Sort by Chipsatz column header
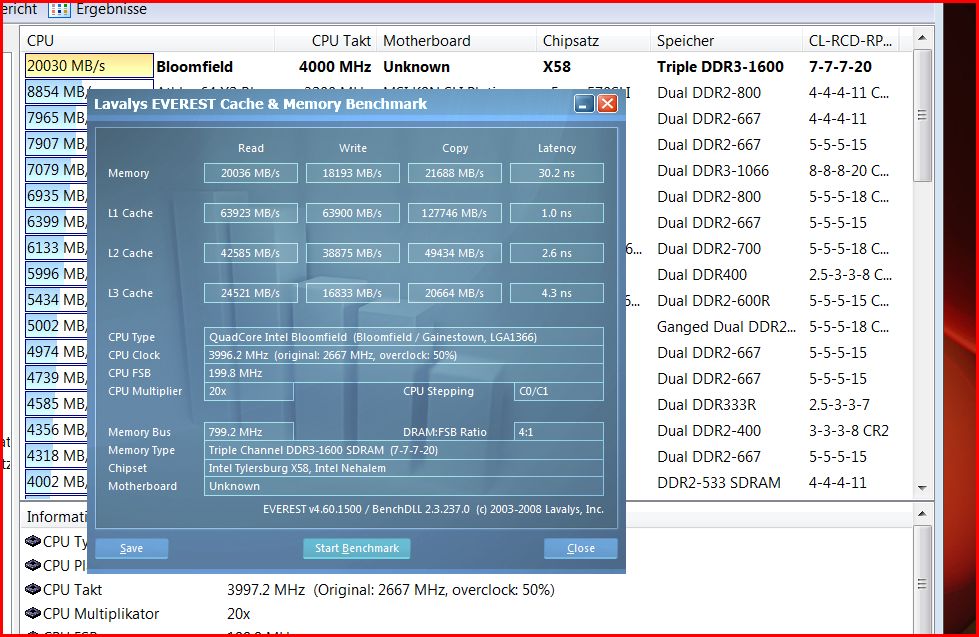 click(593, 41)
